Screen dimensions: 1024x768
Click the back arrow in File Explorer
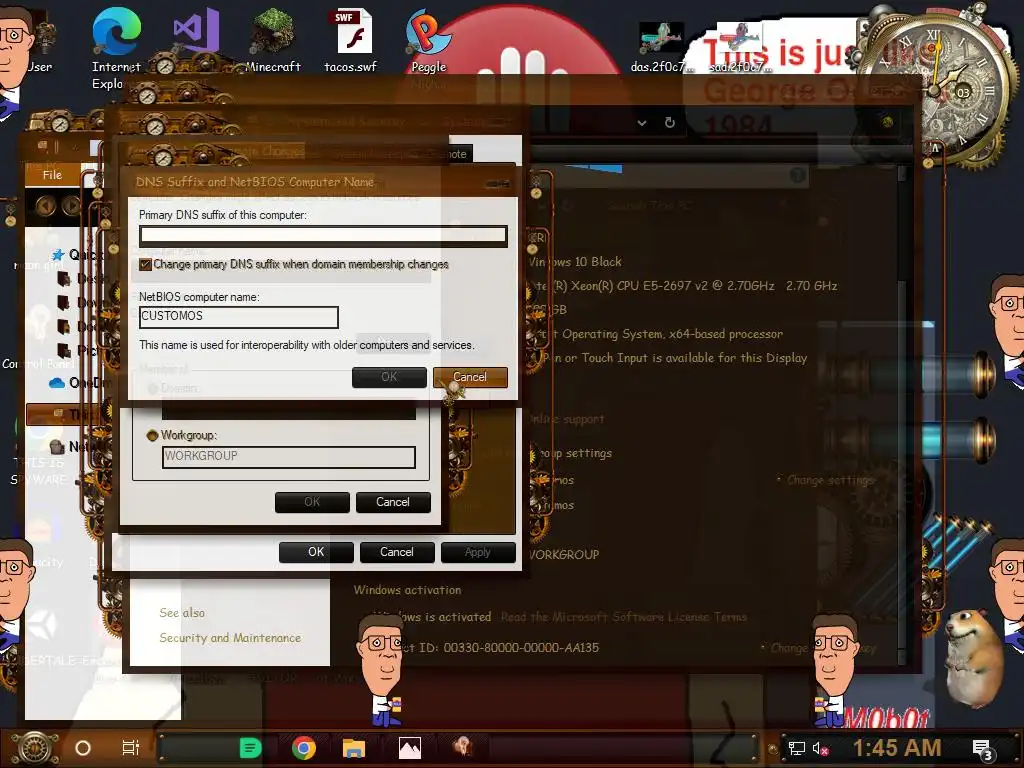[x=46, y=206]
